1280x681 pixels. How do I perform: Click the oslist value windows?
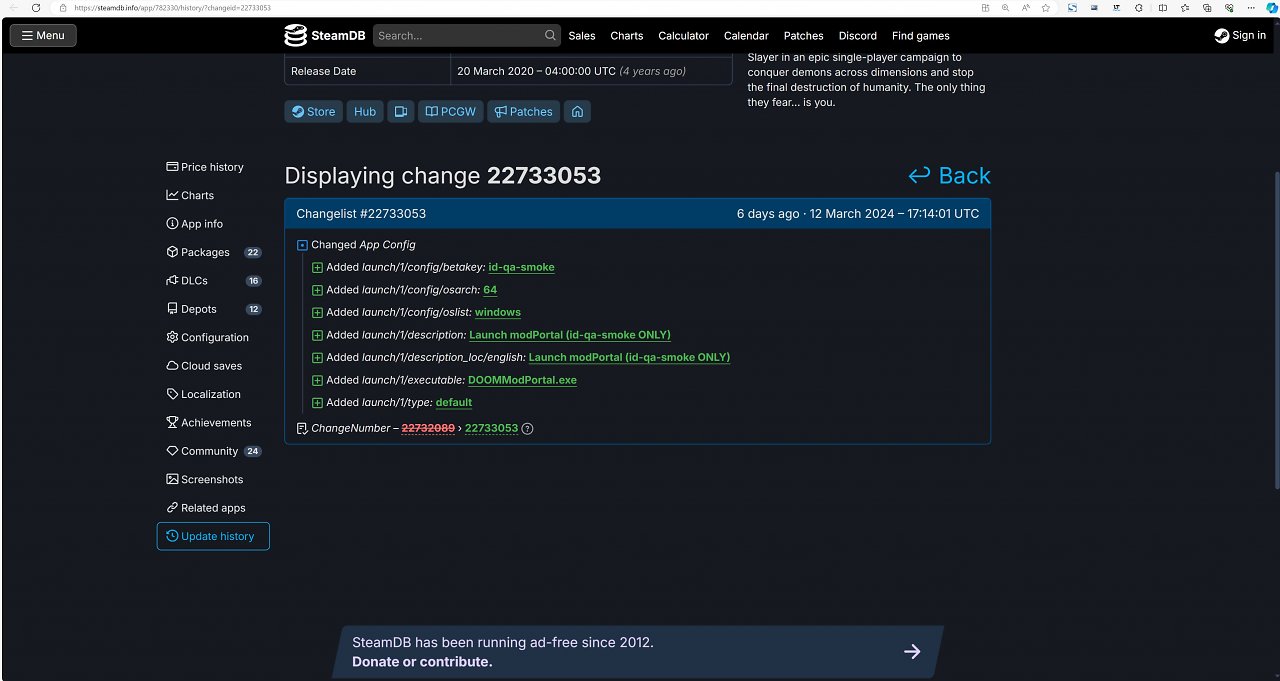point(498,312)
